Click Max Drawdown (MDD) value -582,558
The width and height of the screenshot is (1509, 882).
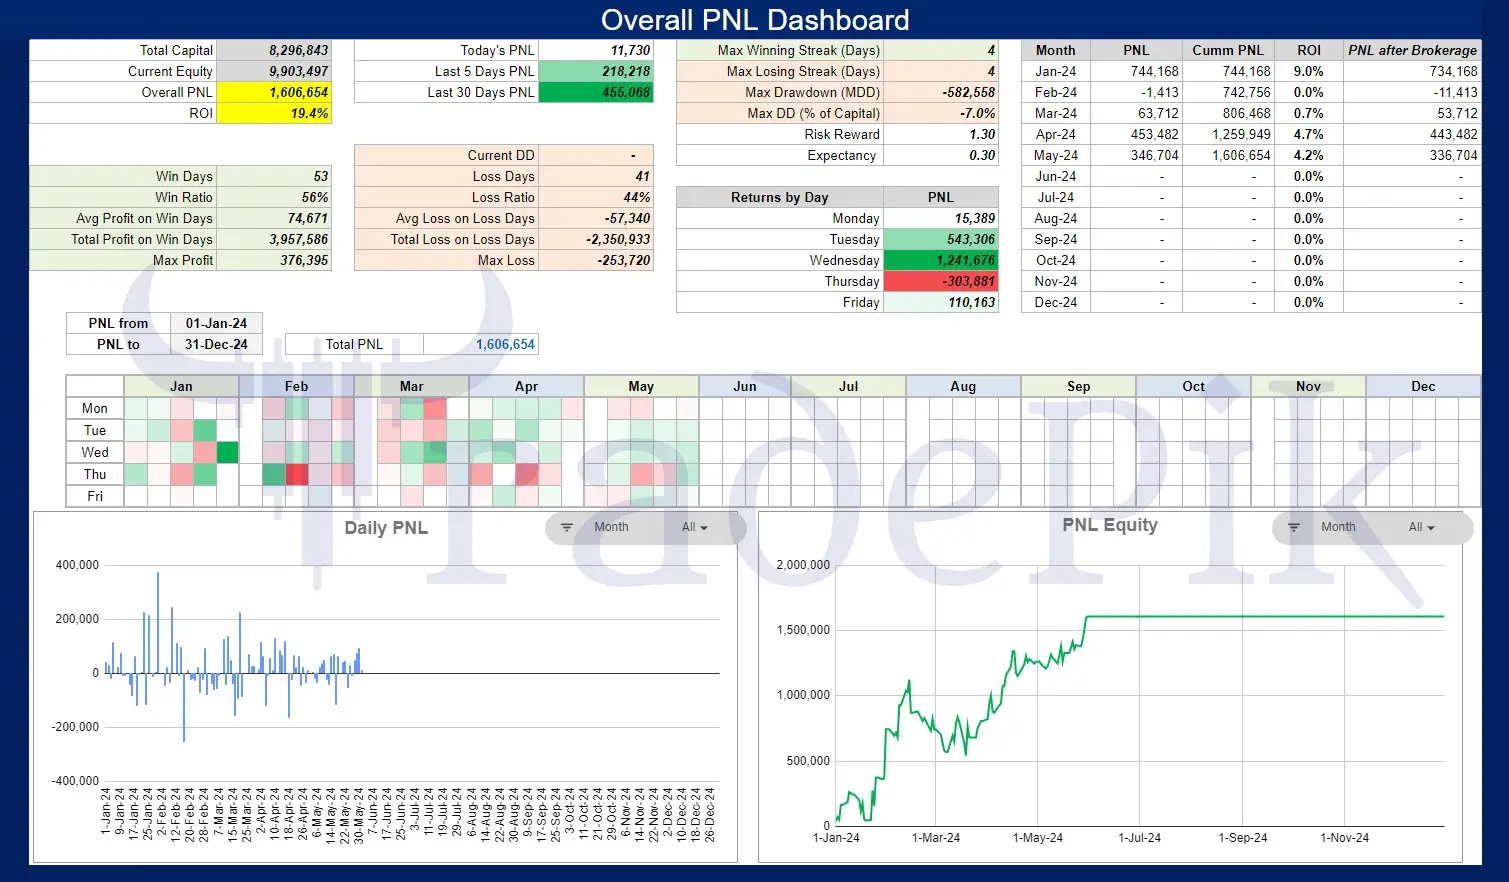(x=941, y=92)
